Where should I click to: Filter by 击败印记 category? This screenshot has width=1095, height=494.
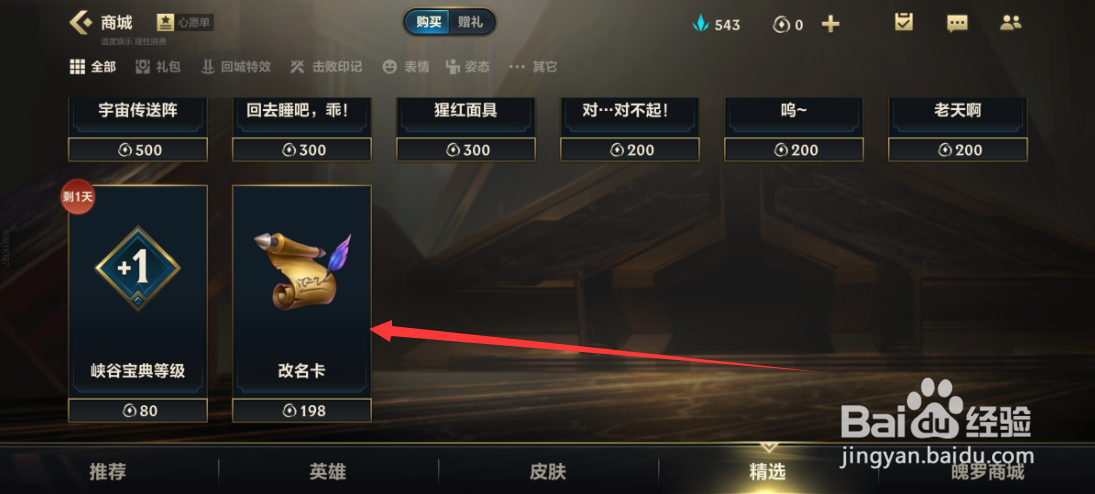pyautogui.click(x=326, y=67)
